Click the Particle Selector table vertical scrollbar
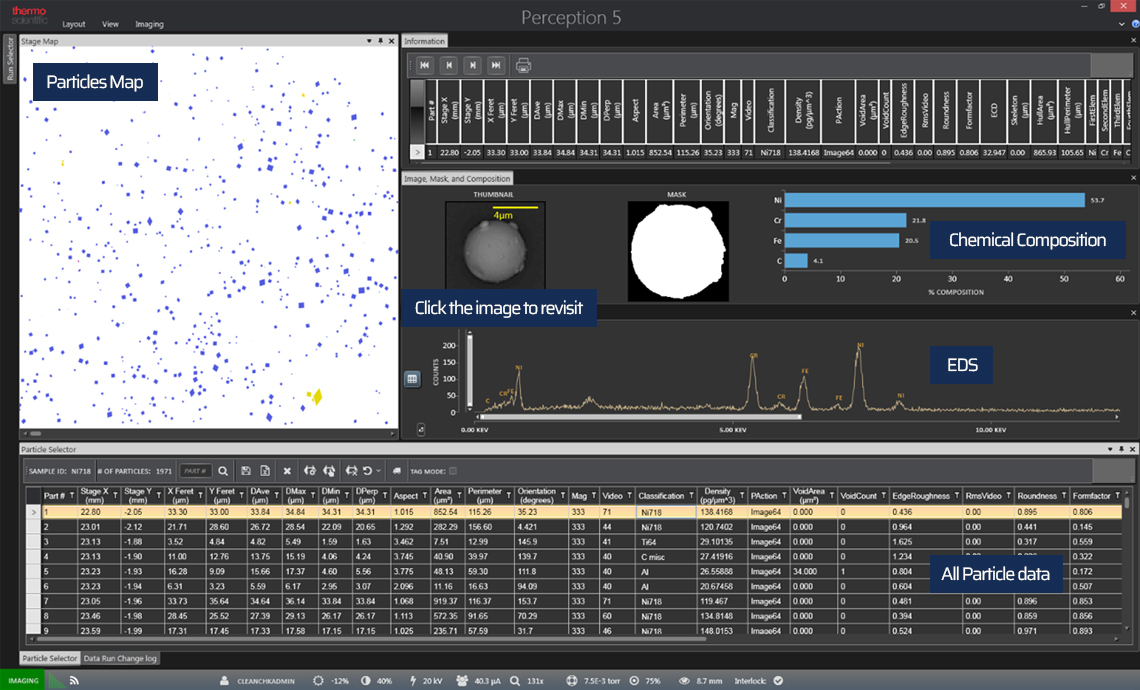Image resolution: width=1140 pixels, height=690 pixels. tap(1127, 502)
